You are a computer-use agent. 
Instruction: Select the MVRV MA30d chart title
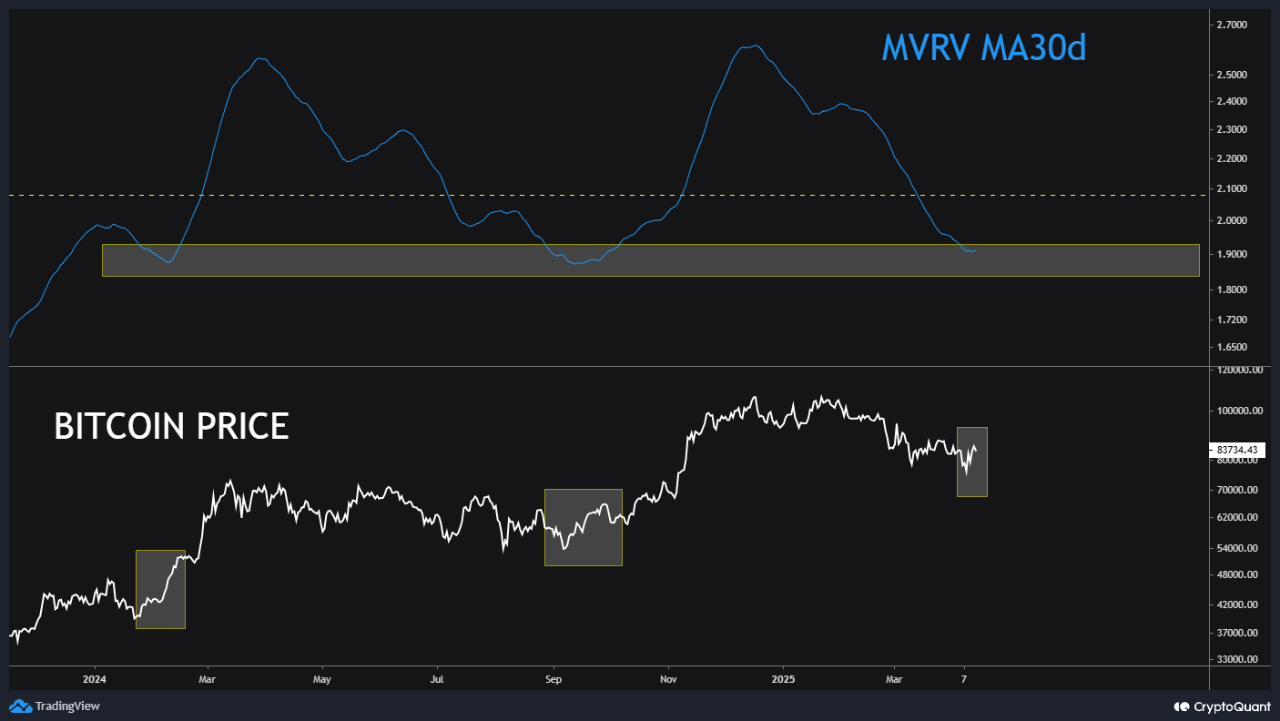point(984,47)
